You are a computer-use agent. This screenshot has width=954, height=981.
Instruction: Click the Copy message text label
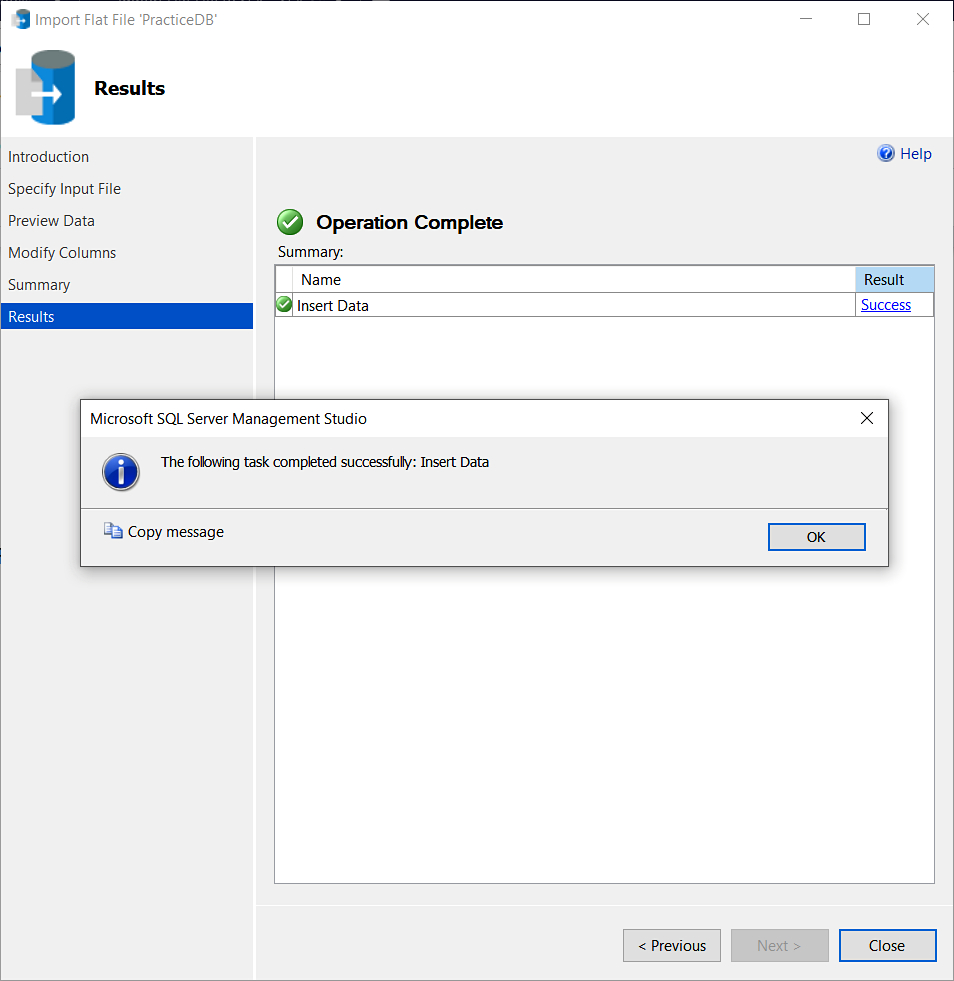tap(176, 532)
